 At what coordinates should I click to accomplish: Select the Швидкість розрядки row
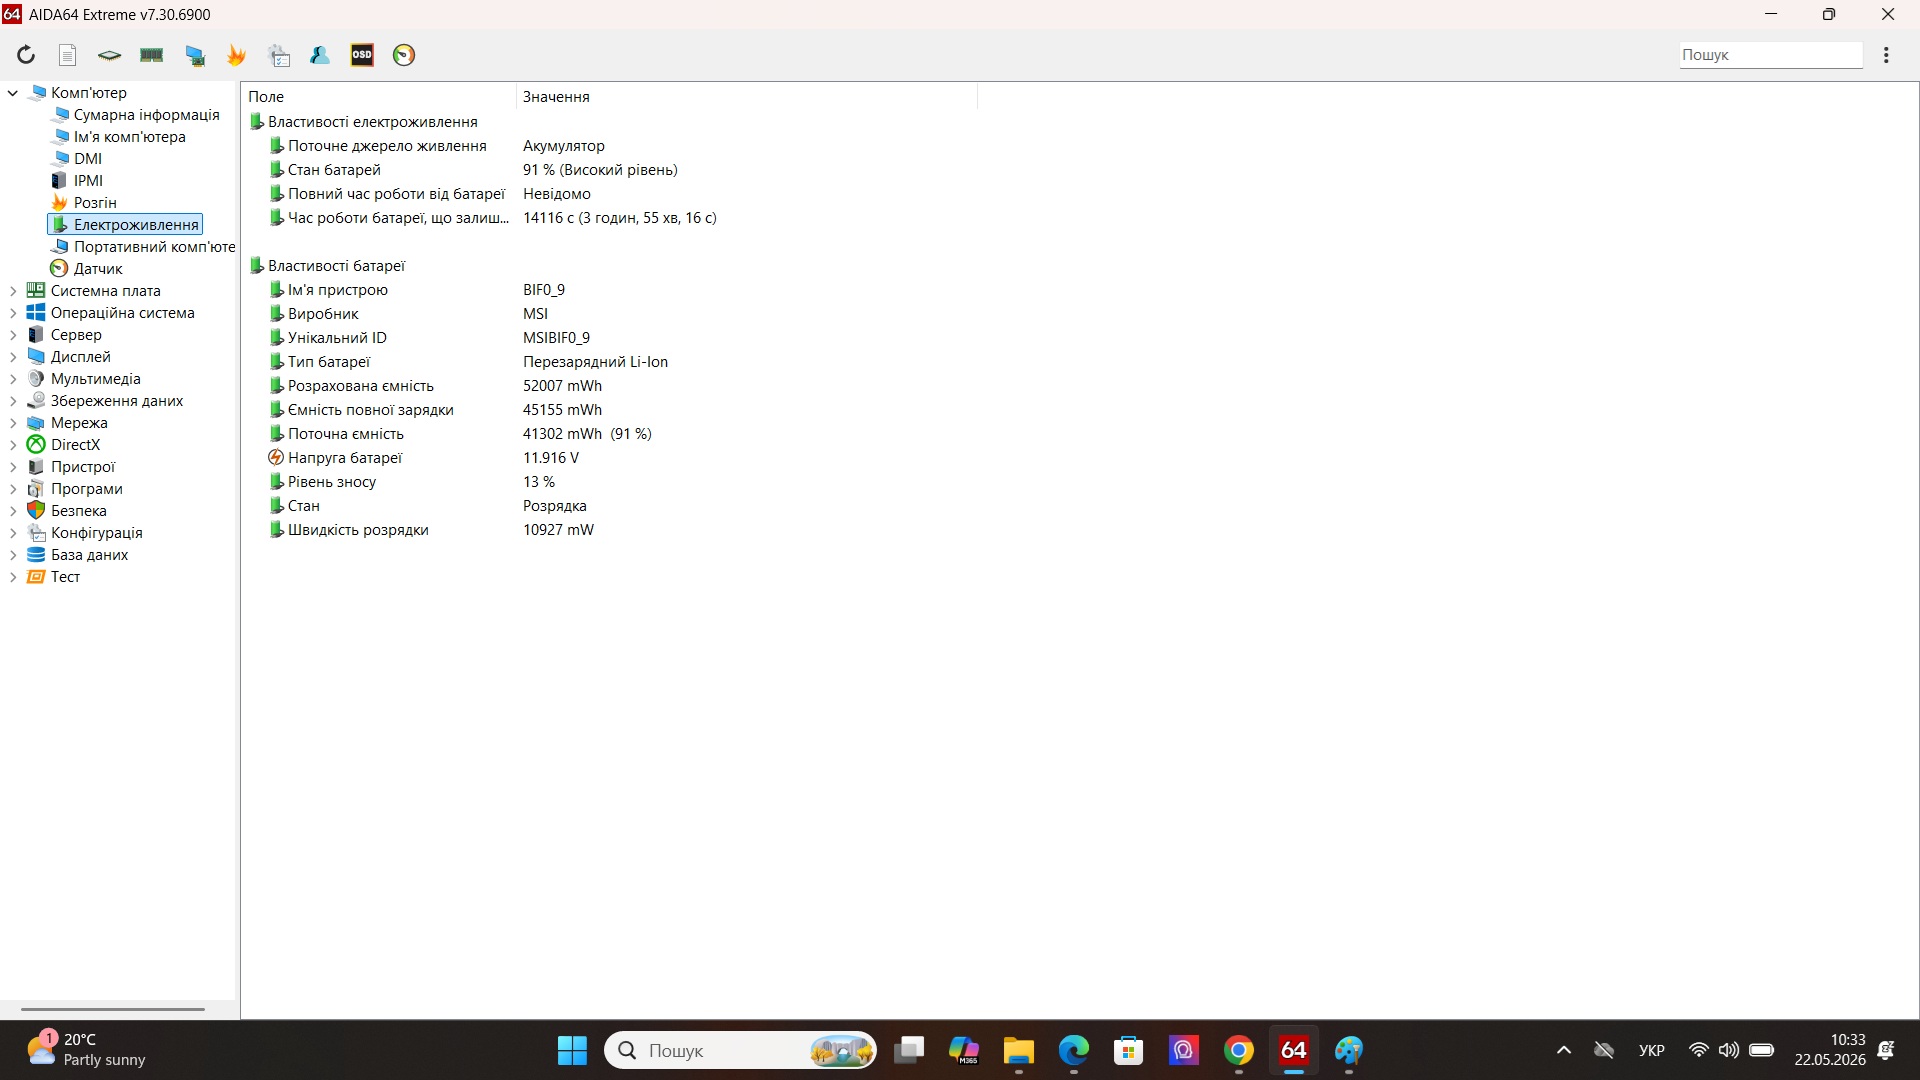[x=358, y=530]
